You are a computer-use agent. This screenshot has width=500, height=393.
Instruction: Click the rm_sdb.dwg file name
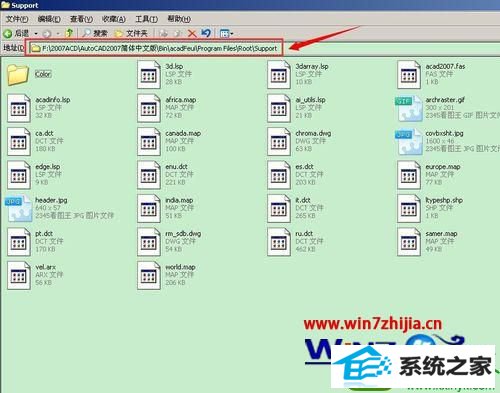[183, 234]
